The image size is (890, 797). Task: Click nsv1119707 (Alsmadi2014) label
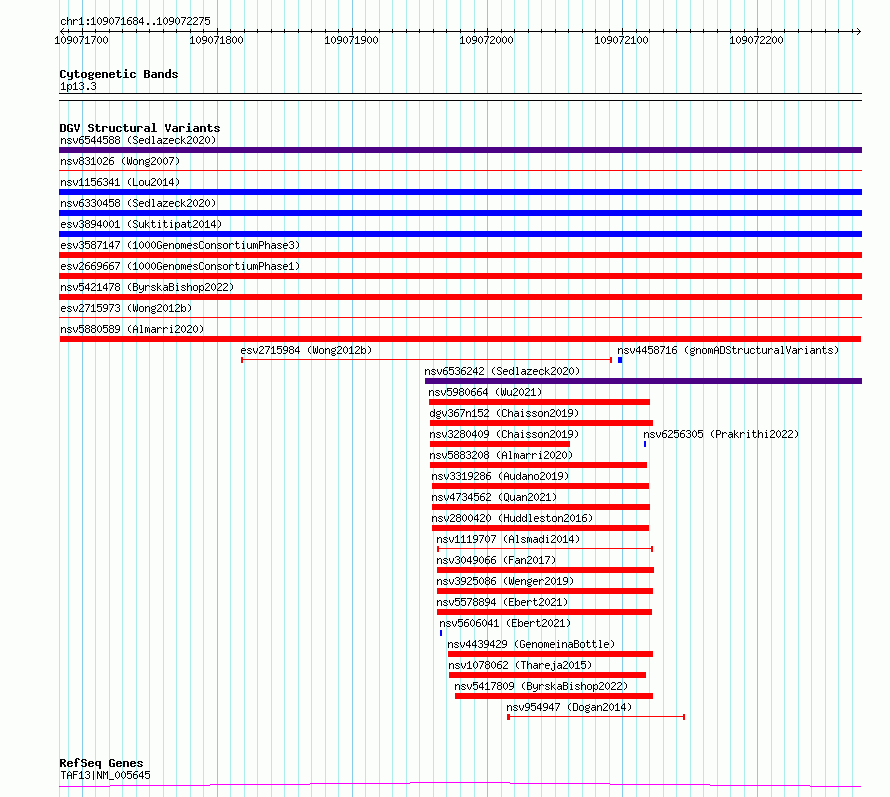coord(507,539)
